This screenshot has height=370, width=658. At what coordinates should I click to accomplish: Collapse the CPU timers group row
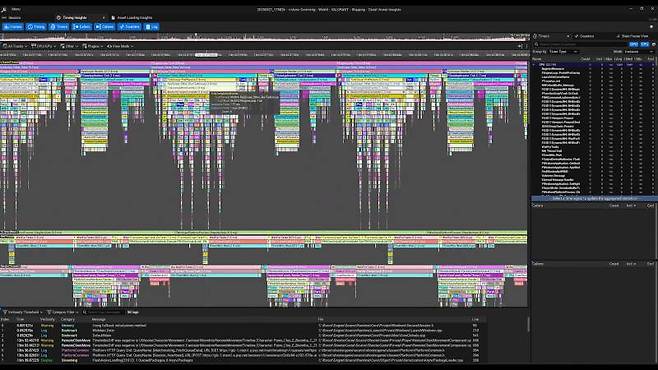point(534,65)
